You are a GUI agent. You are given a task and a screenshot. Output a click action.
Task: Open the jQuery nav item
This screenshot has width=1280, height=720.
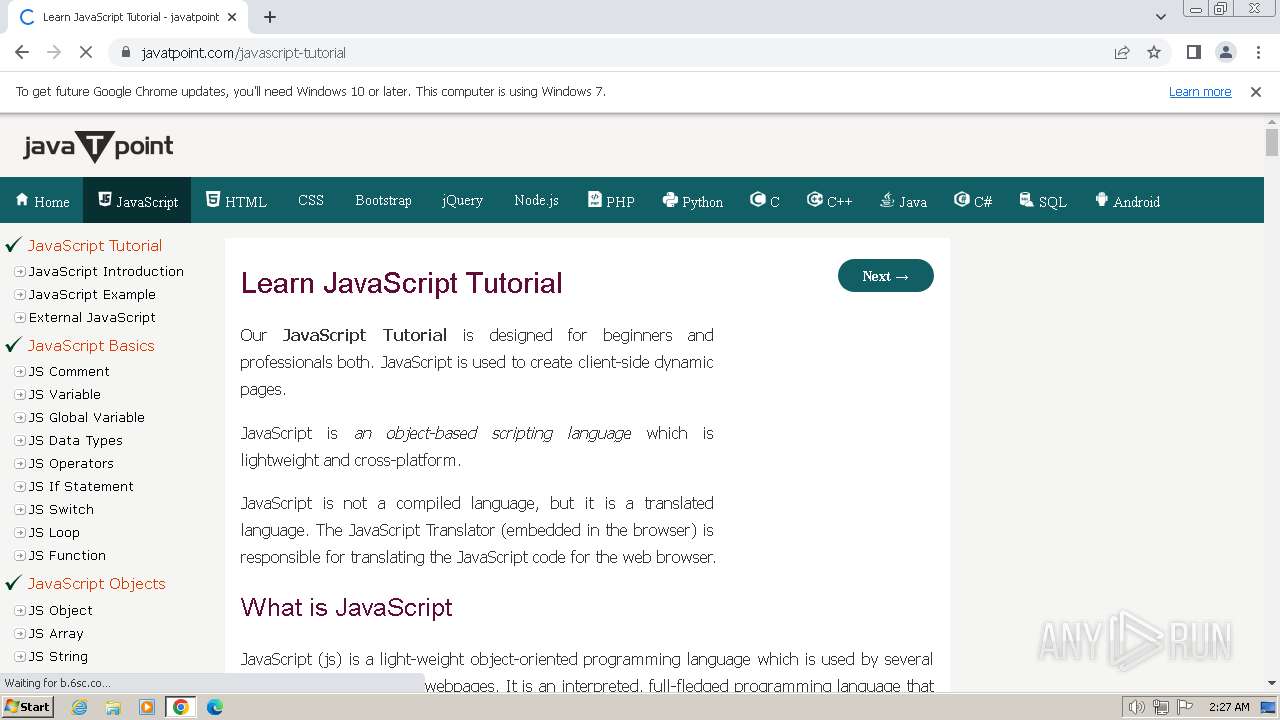[x=462, y=200]
